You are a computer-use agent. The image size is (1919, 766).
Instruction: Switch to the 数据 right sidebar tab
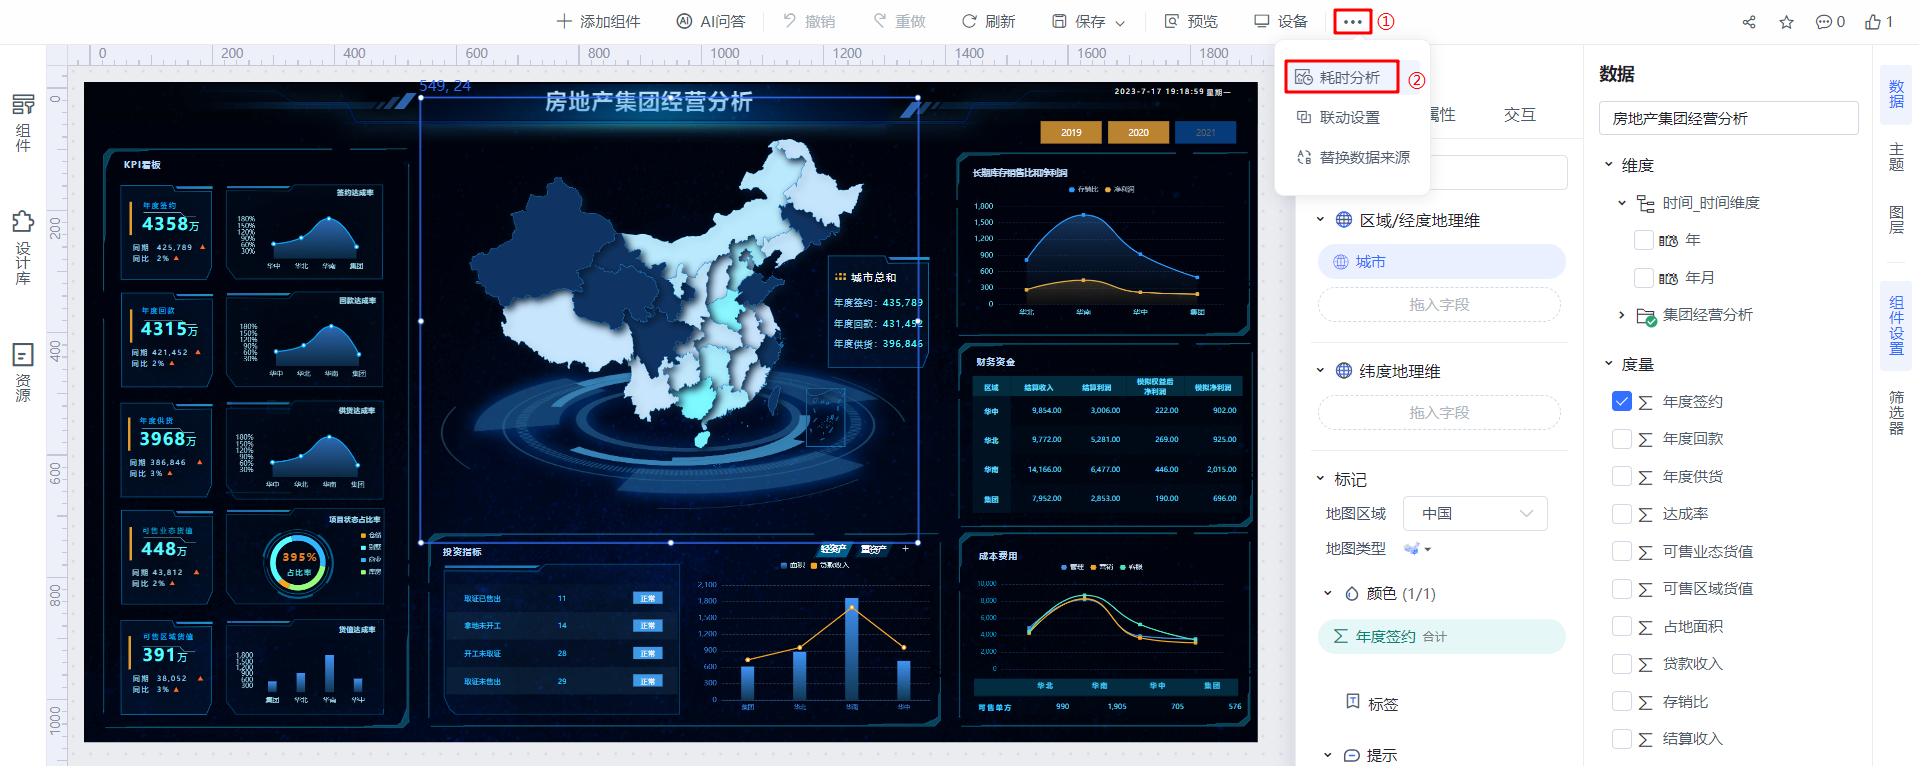point(1896,94)
